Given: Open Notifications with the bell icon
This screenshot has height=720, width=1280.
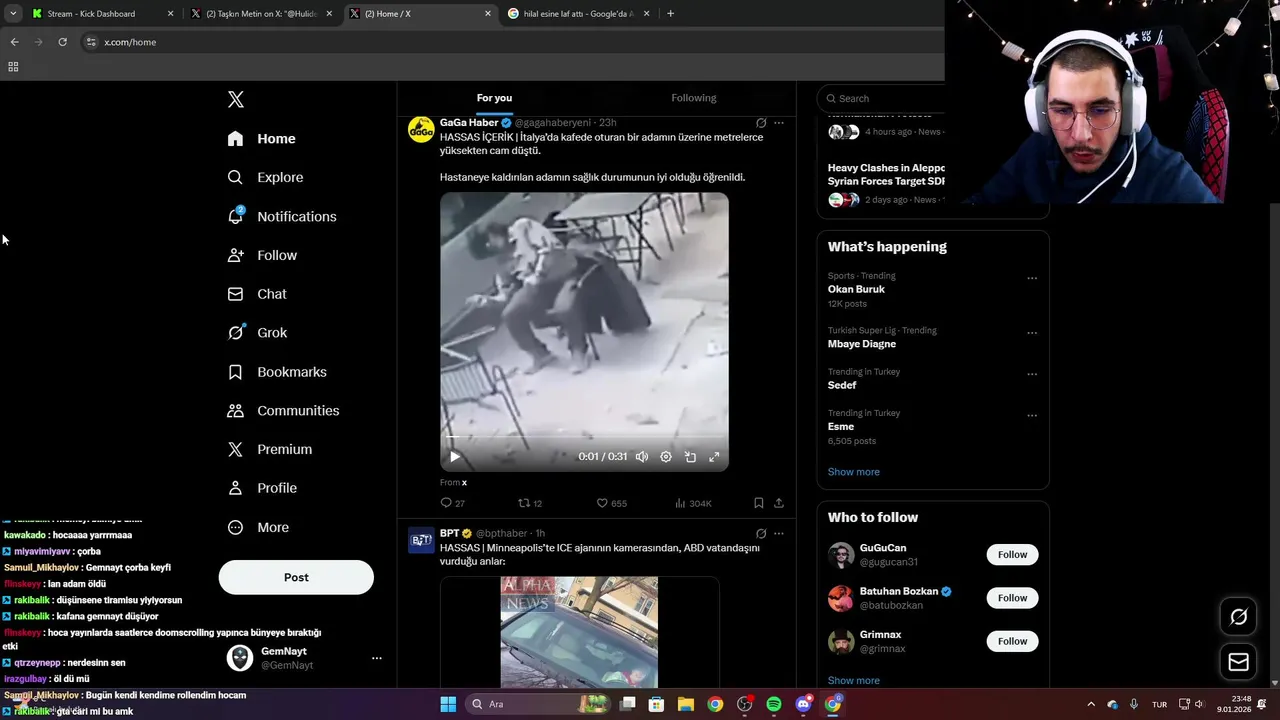Looking at the screenshot, I should coord(281,216).
